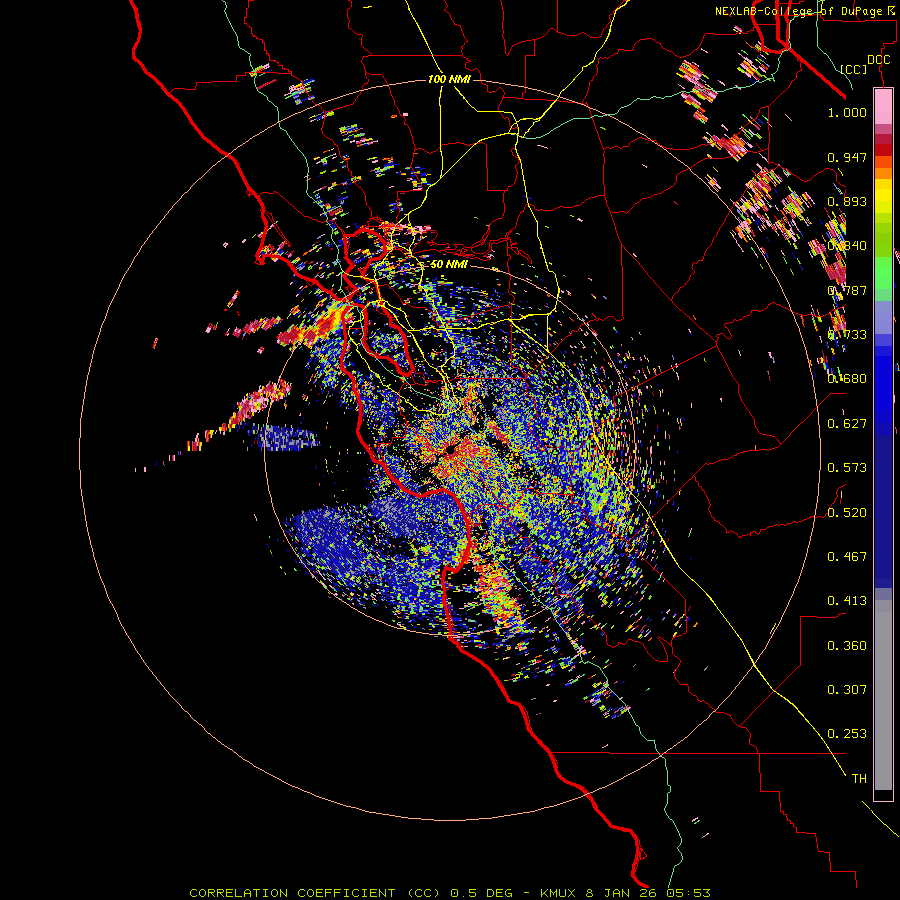The image size is (900, 900).
Task: Pick the pink band atop the color bar
Action: (883, 106)
